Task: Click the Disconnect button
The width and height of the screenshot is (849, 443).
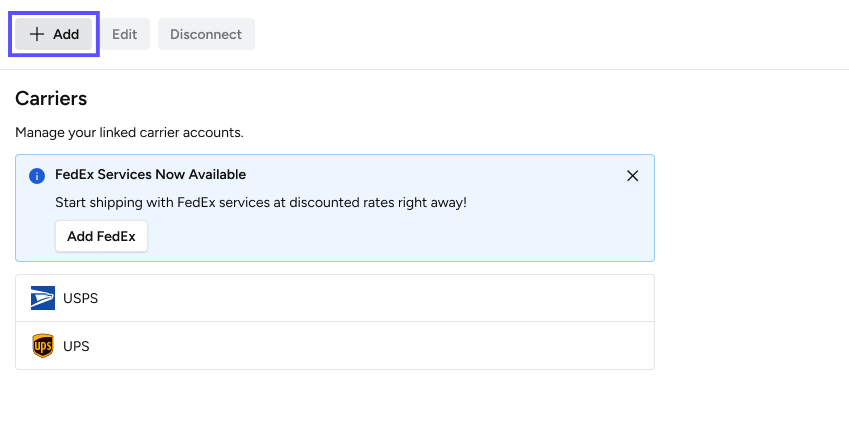Action: pos(206,34)
